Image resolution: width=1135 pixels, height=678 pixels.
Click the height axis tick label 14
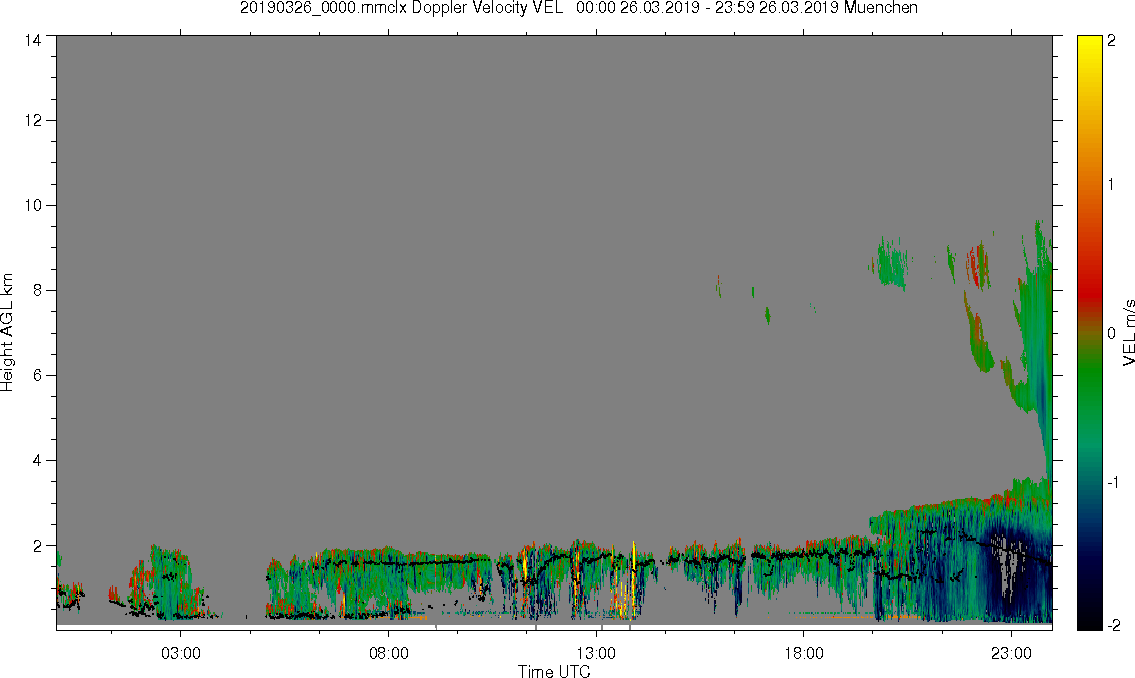click(33, 41)
